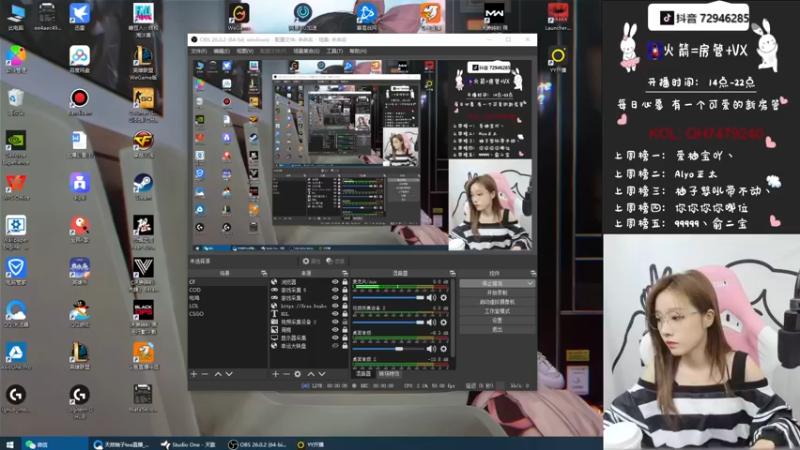Pop out the Controls (控件) dock
Viewport: 800px width, 450px height.
[533, 273]
